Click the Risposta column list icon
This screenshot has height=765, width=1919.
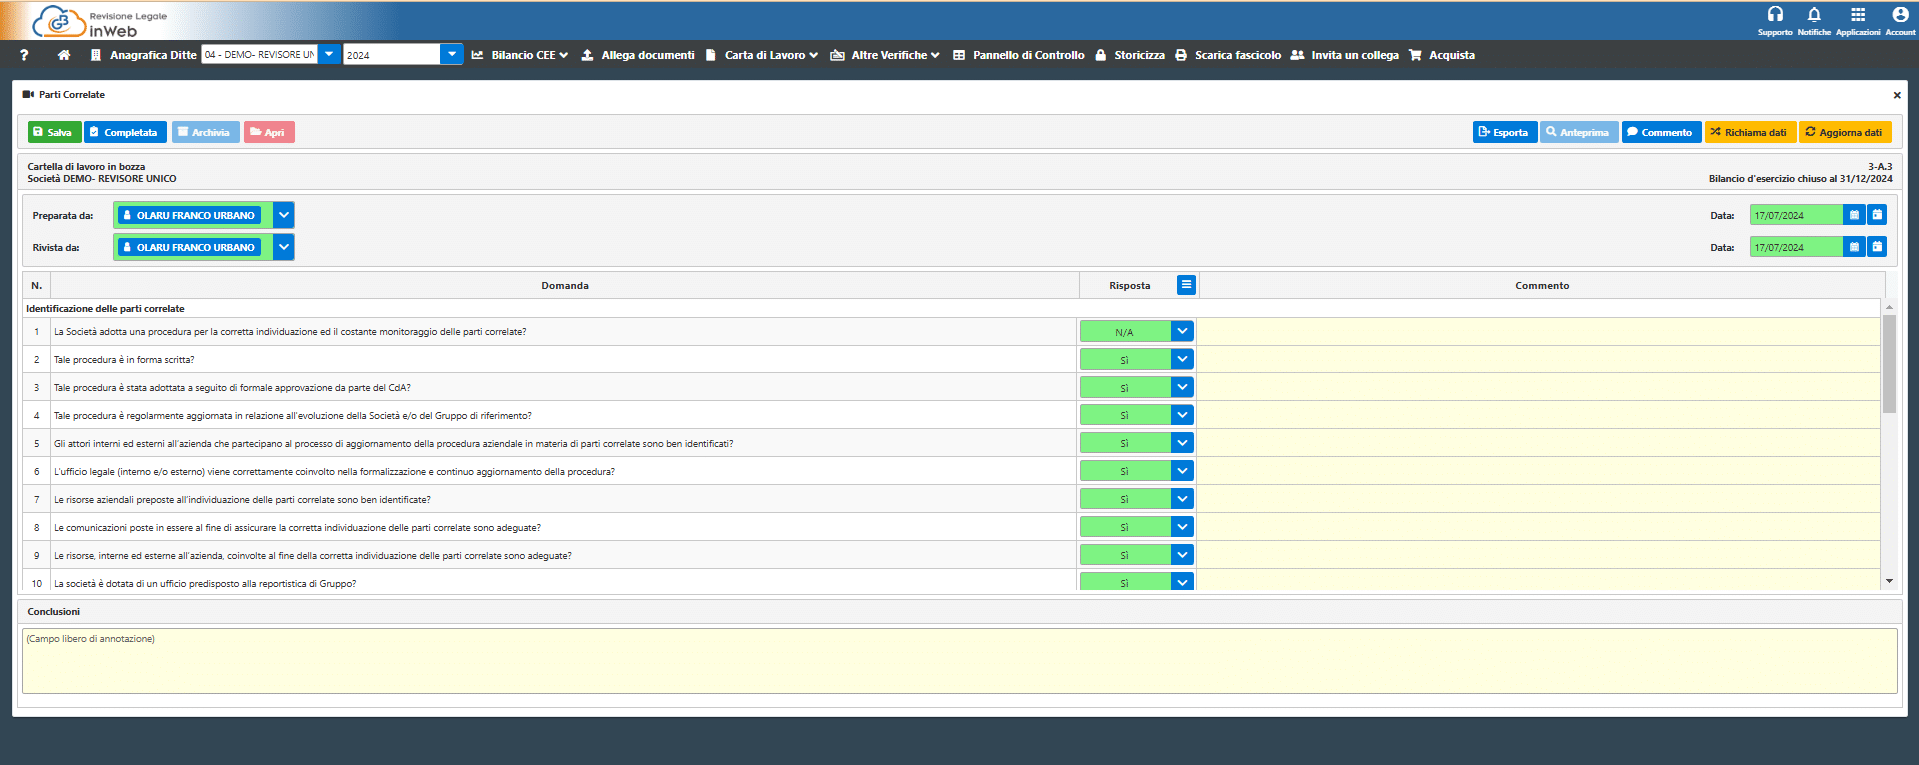[x=1186, y=285]
